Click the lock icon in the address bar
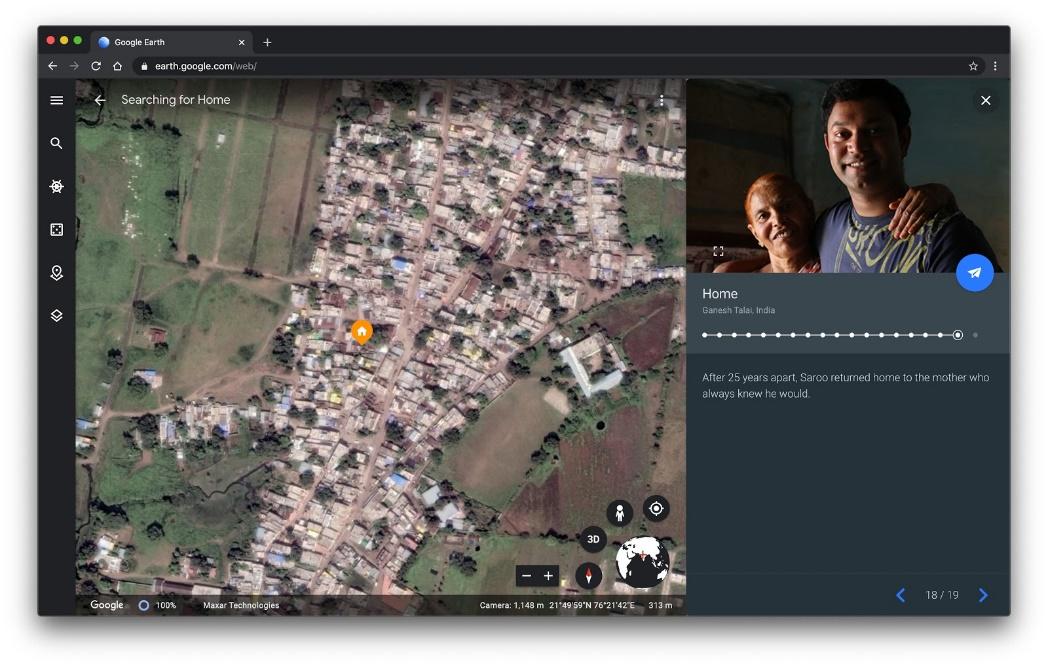The height and width of the screenshot is (666, 1048). 144,66
